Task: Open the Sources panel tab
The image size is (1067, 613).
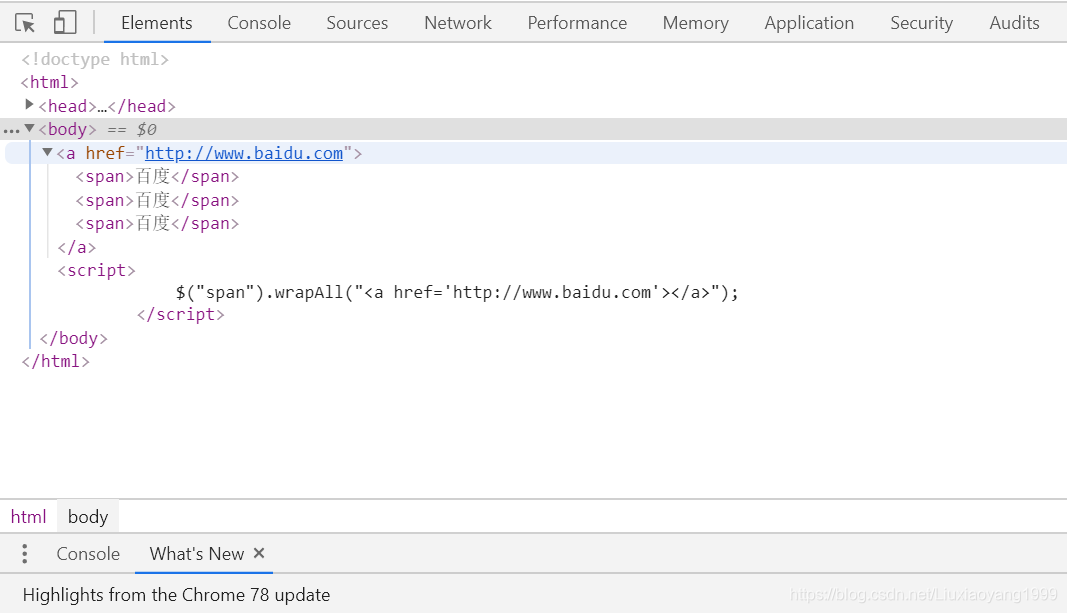Action: [357, 23]
